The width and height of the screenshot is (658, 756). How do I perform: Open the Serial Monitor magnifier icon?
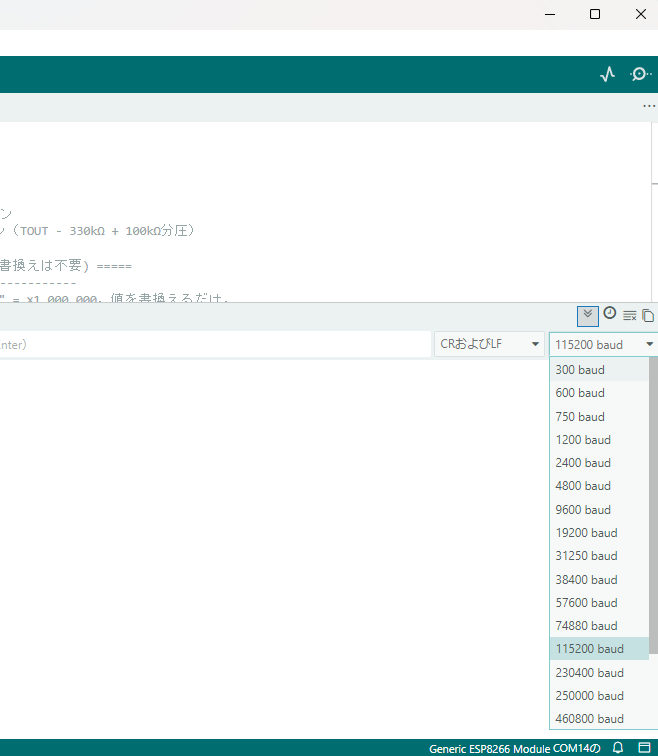(641, 74)
